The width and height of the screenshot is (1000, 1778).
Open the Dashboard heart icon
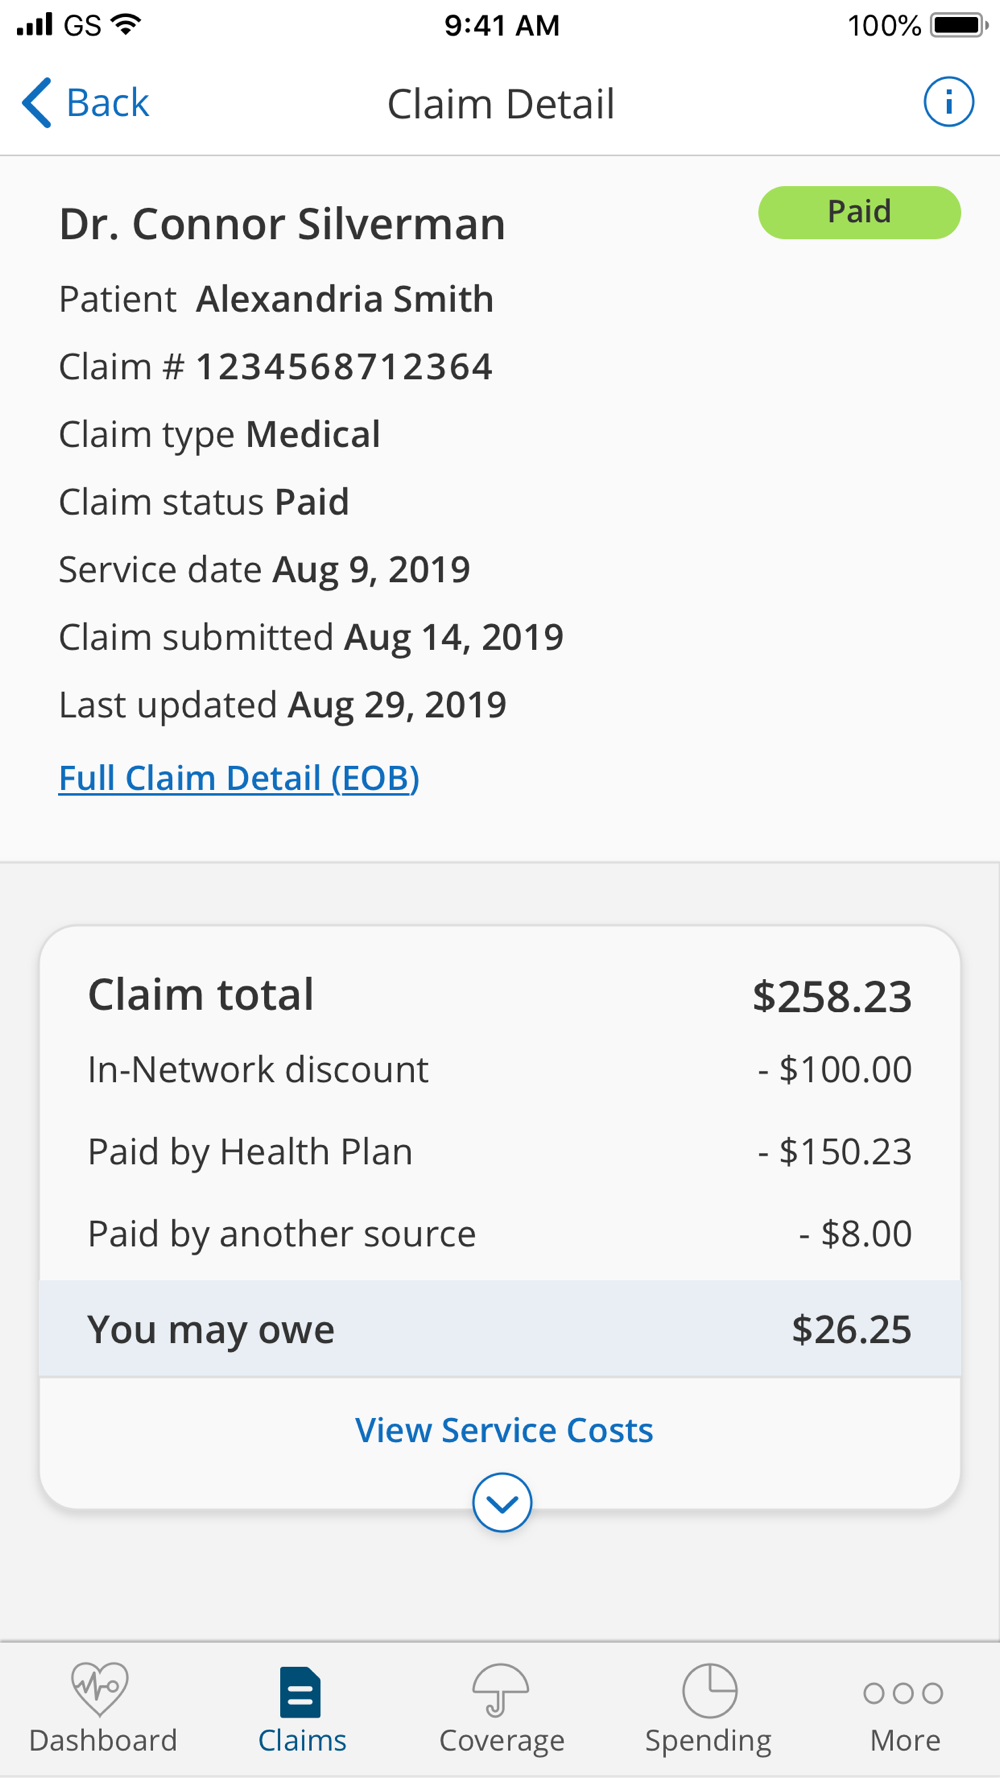(100, 1689)
